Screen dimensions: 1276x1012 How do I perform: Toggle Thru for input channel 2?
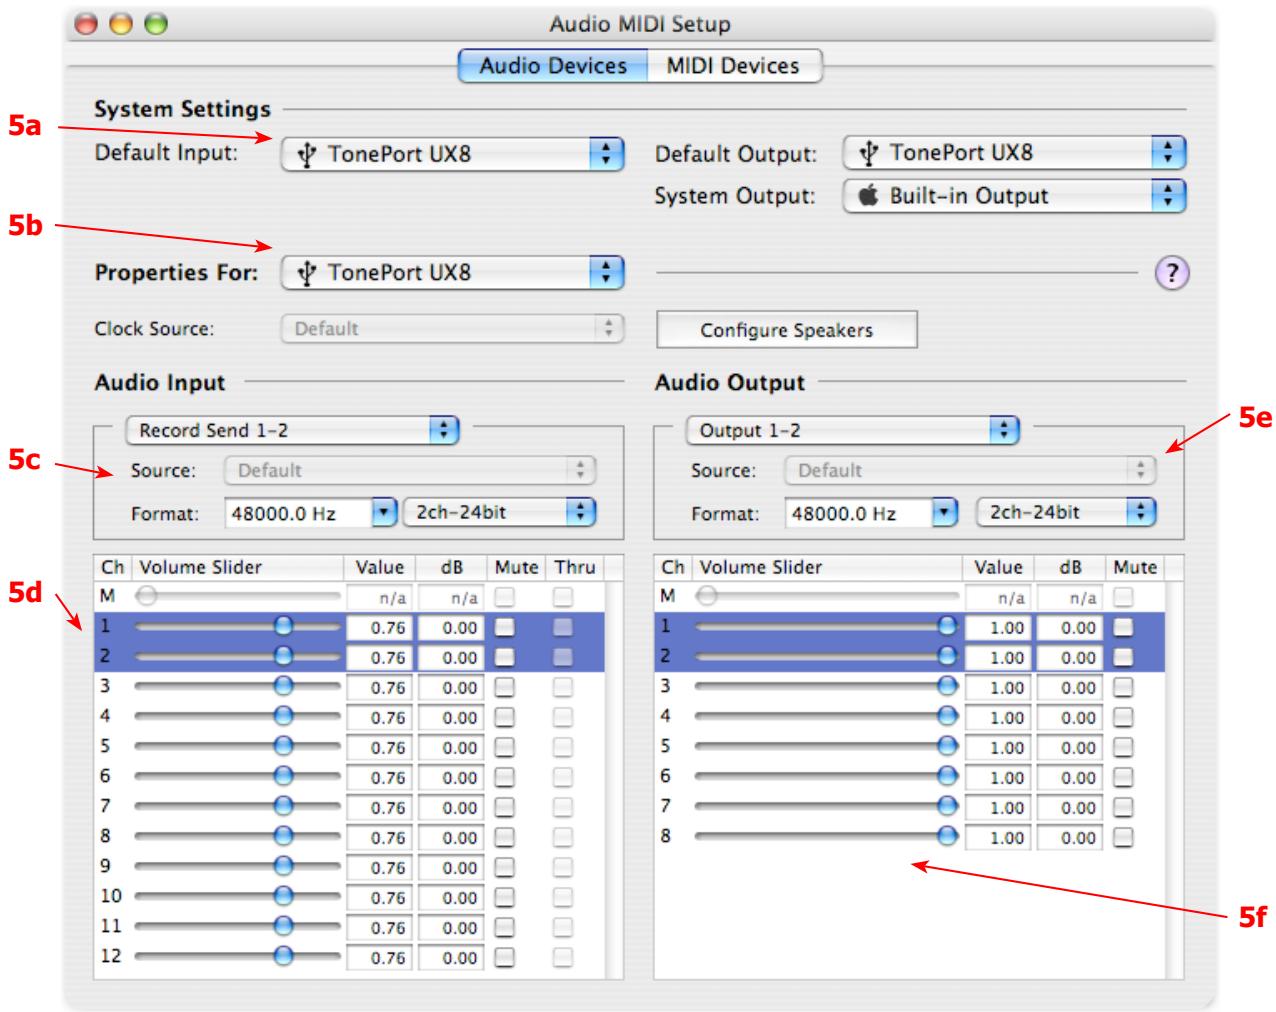tap(564, 658)
